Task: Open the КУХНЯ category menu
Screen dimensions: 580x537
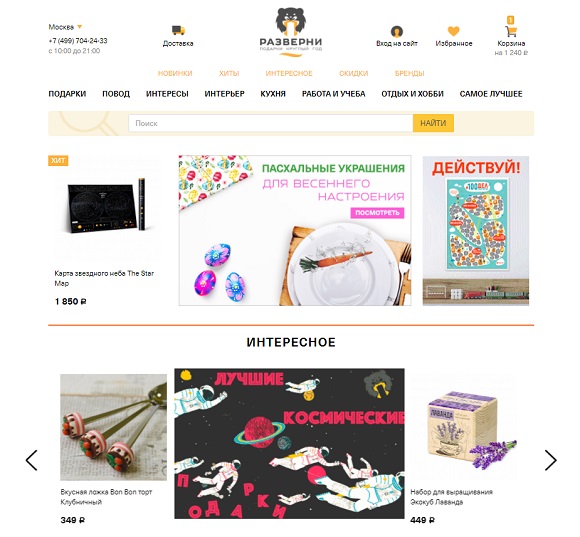Action: (273, 94)
